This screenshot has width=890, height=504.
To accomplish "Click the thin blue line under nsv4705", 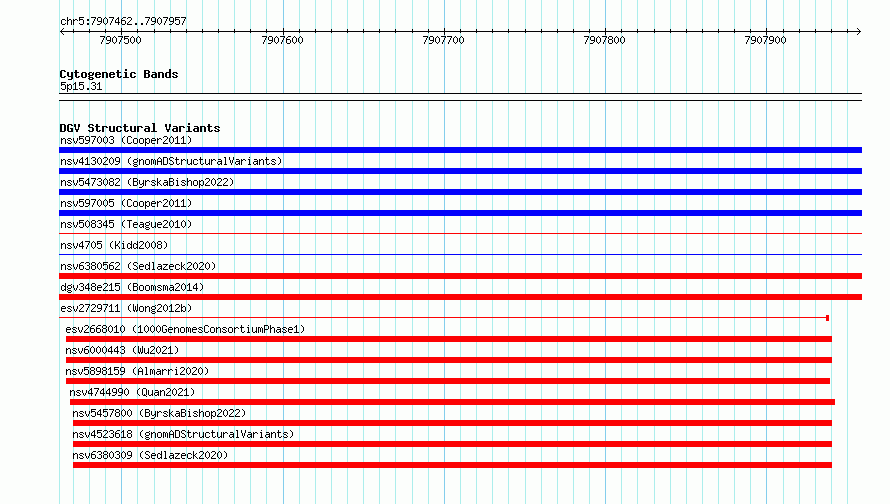I will pos(460,254).
